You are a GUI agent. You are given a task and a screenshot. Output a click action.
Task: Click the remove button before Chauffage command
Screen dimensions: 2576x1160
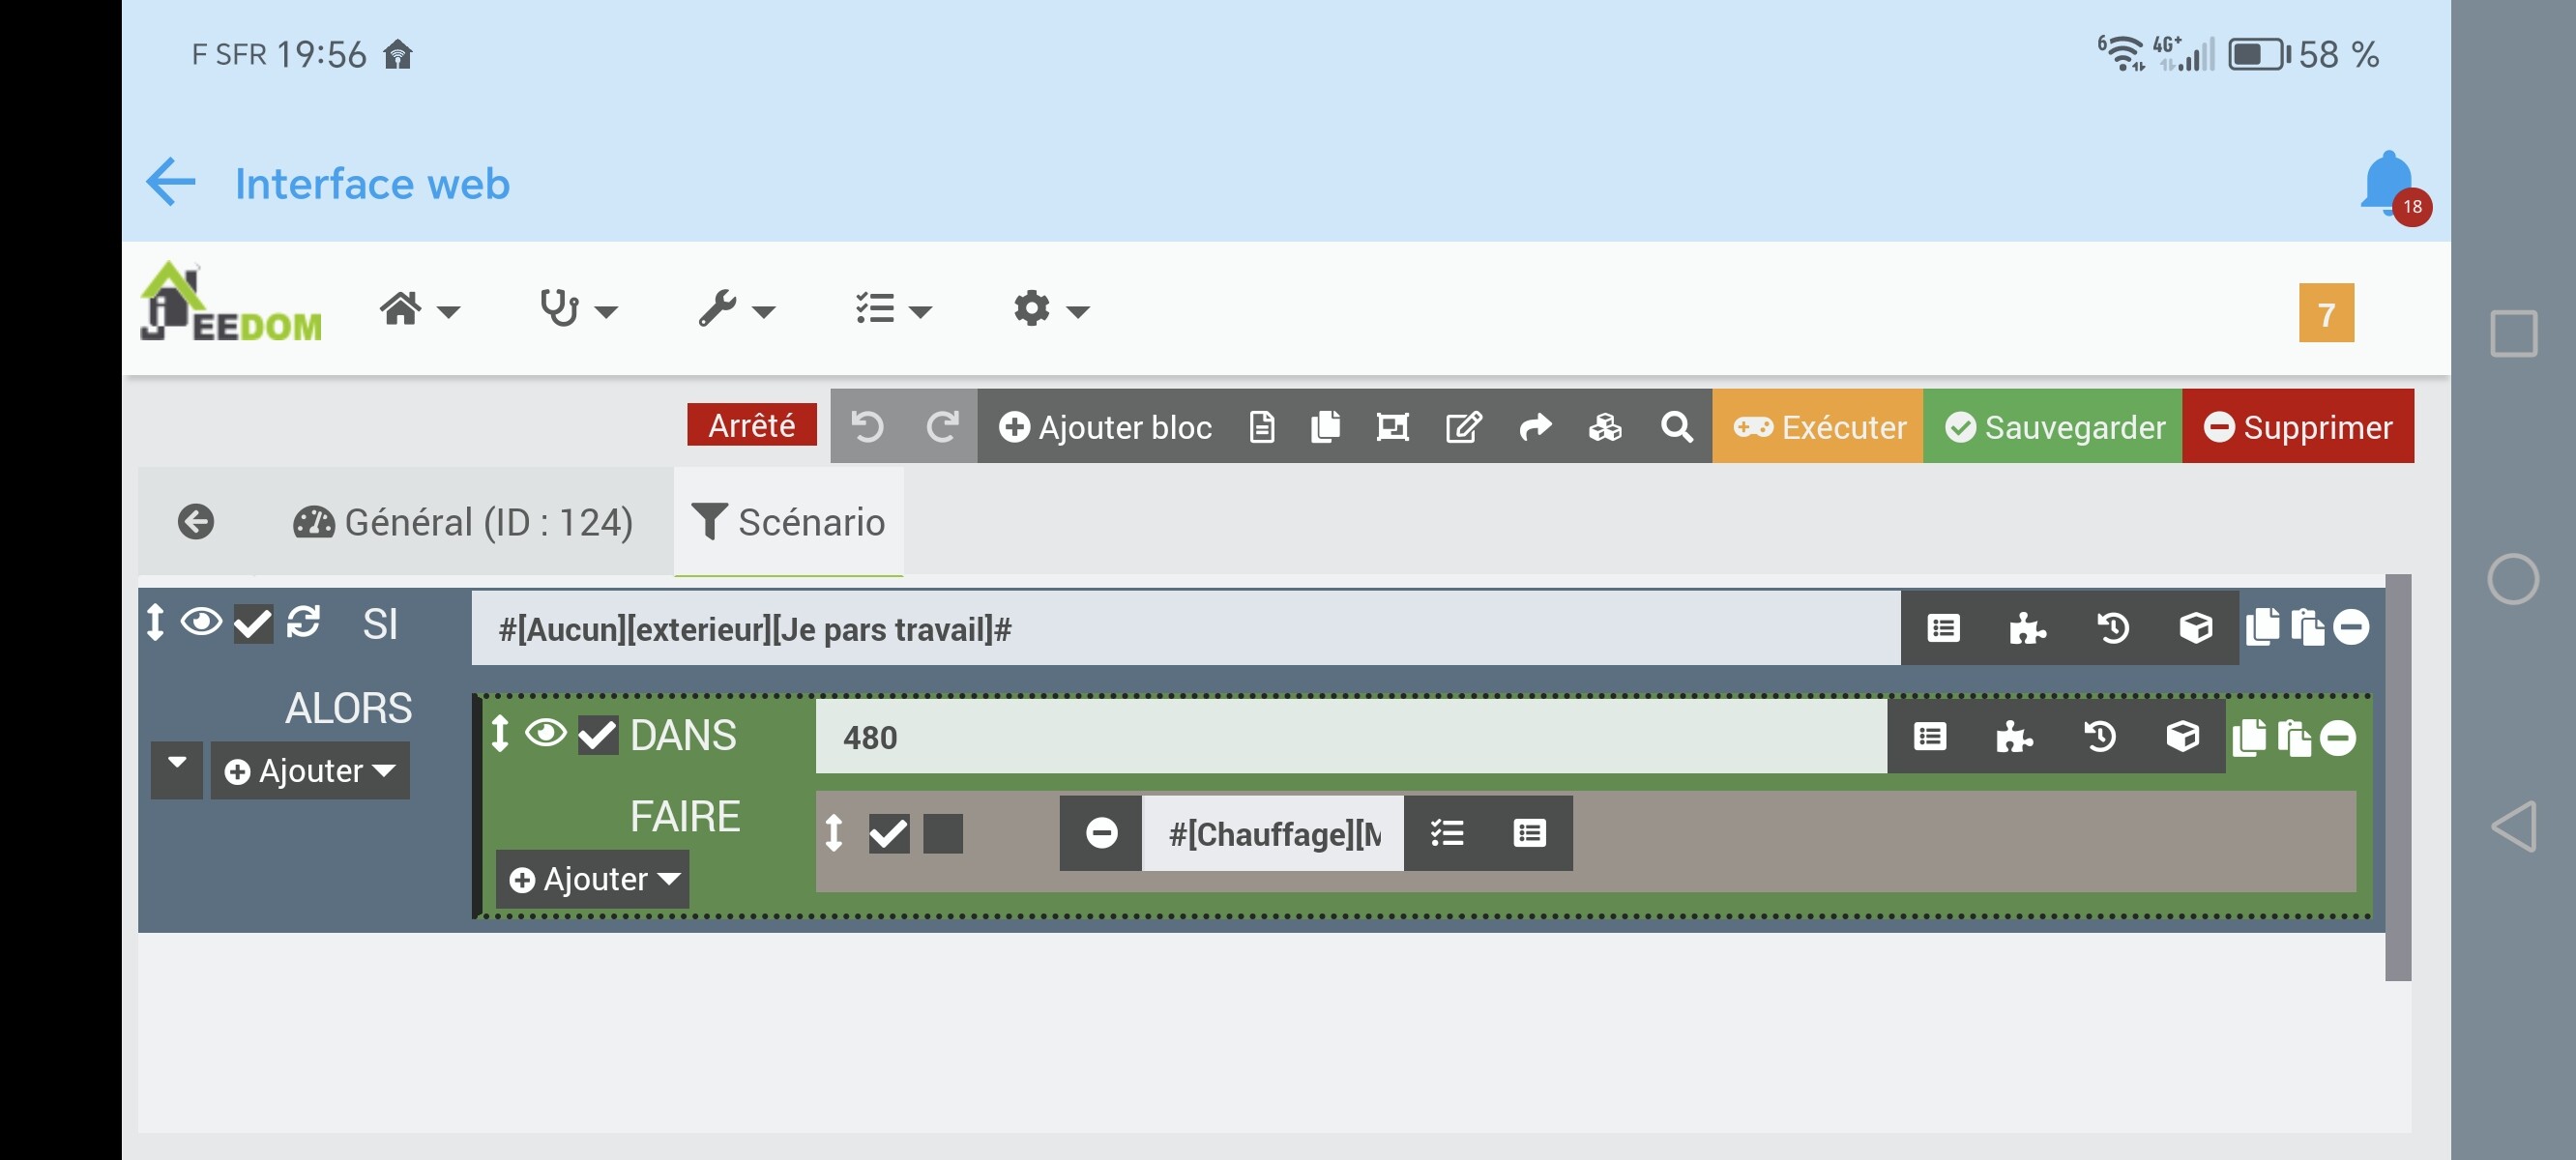click(x=1101, y=833)
